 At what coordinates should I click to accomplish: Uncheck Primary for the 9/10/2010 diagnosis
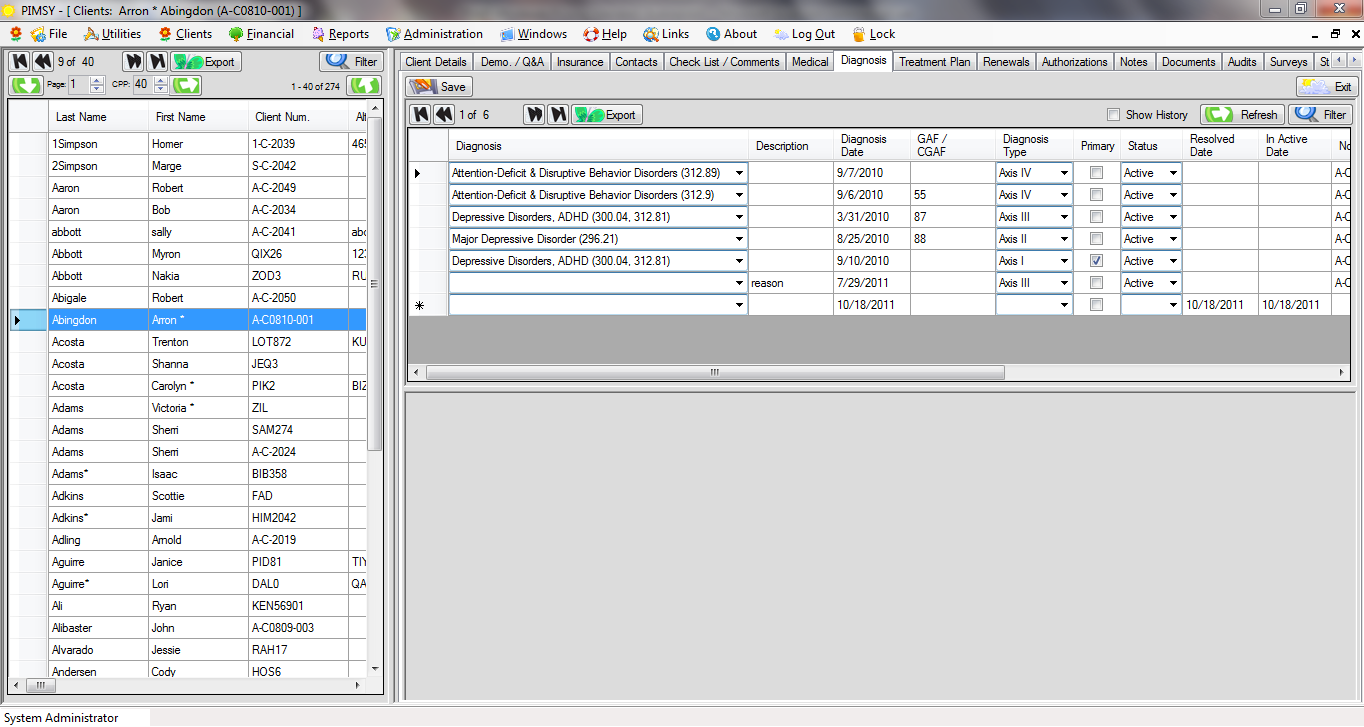pyautogui.click(x=1096, y=260)
